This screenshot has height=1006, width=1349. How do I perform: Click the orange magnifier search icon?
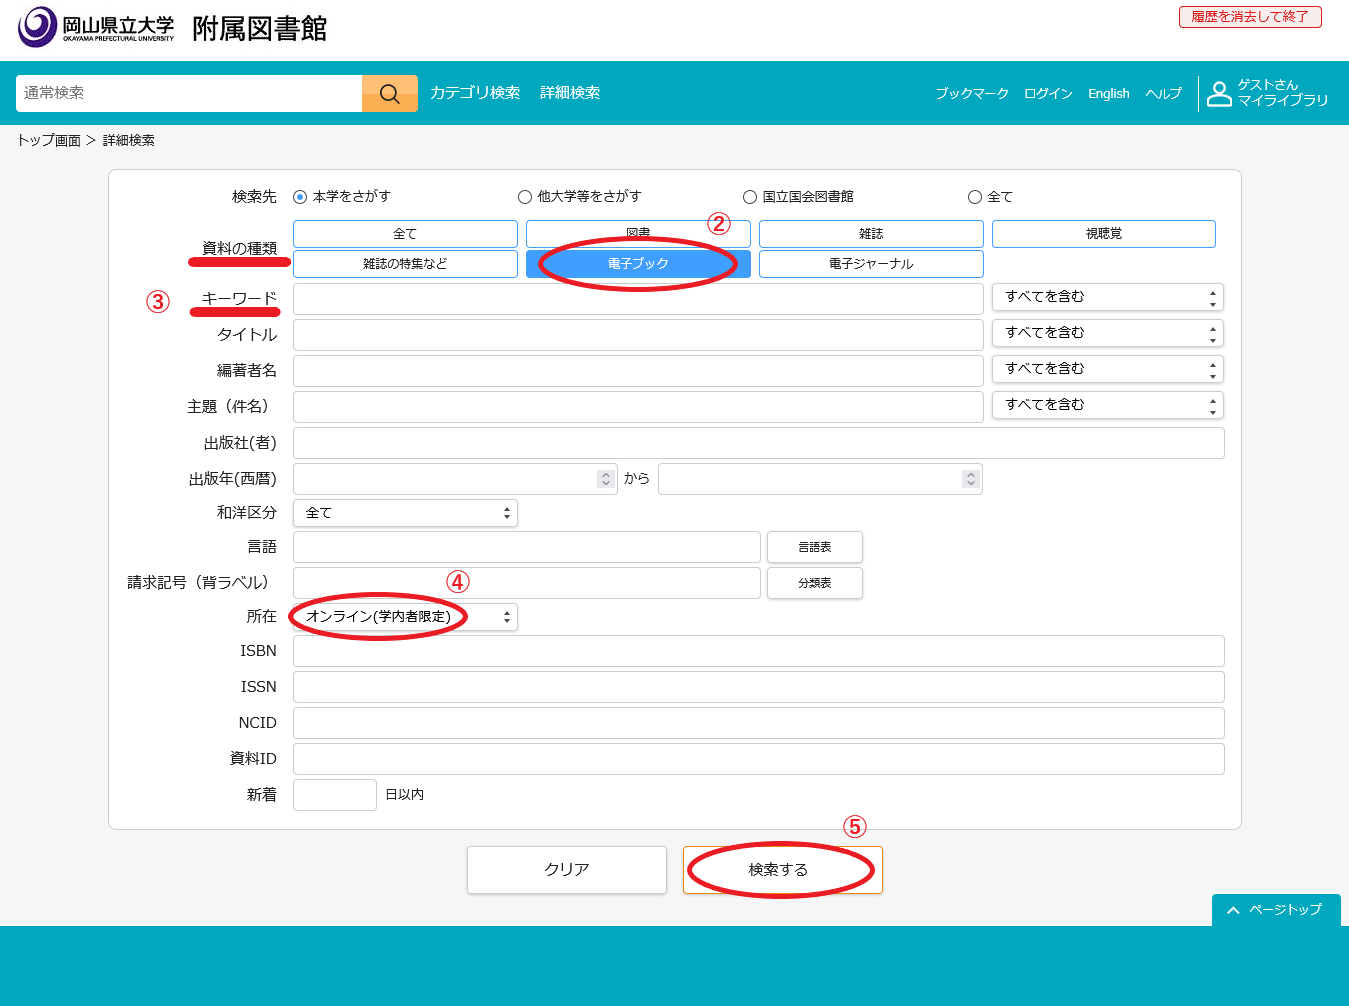(x=390, y=93)
